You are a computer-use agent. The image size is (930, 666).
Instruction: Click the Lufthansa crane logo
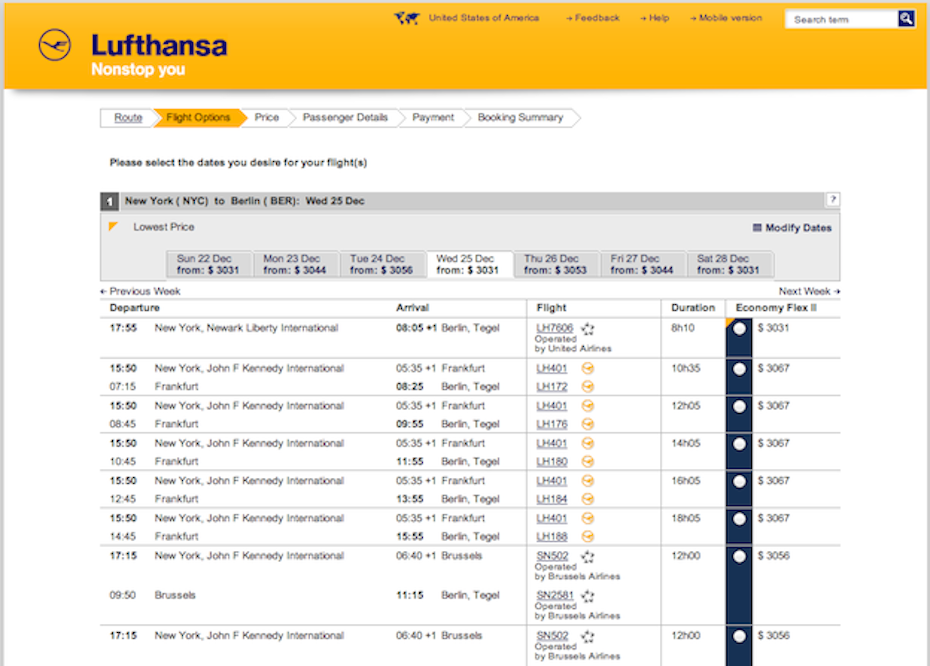(55, 45)
